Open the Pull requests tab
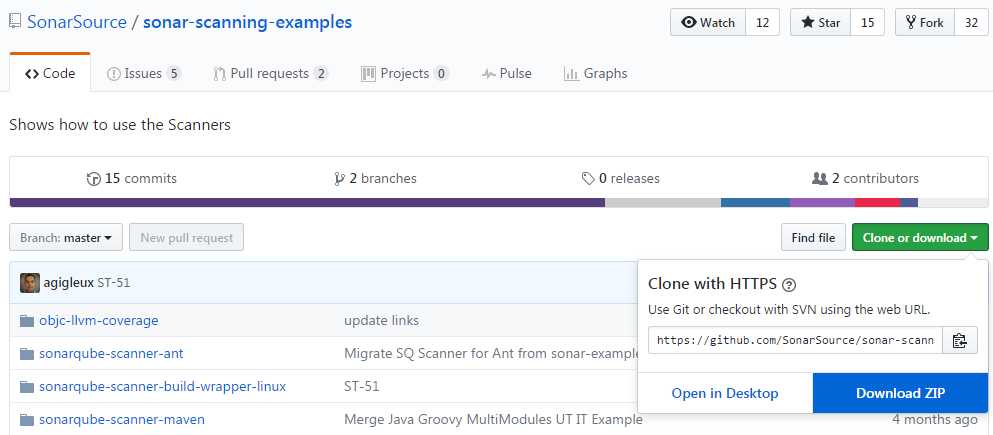Image resolution: width=993 pixels, height=435 pixels. (271, 73)
